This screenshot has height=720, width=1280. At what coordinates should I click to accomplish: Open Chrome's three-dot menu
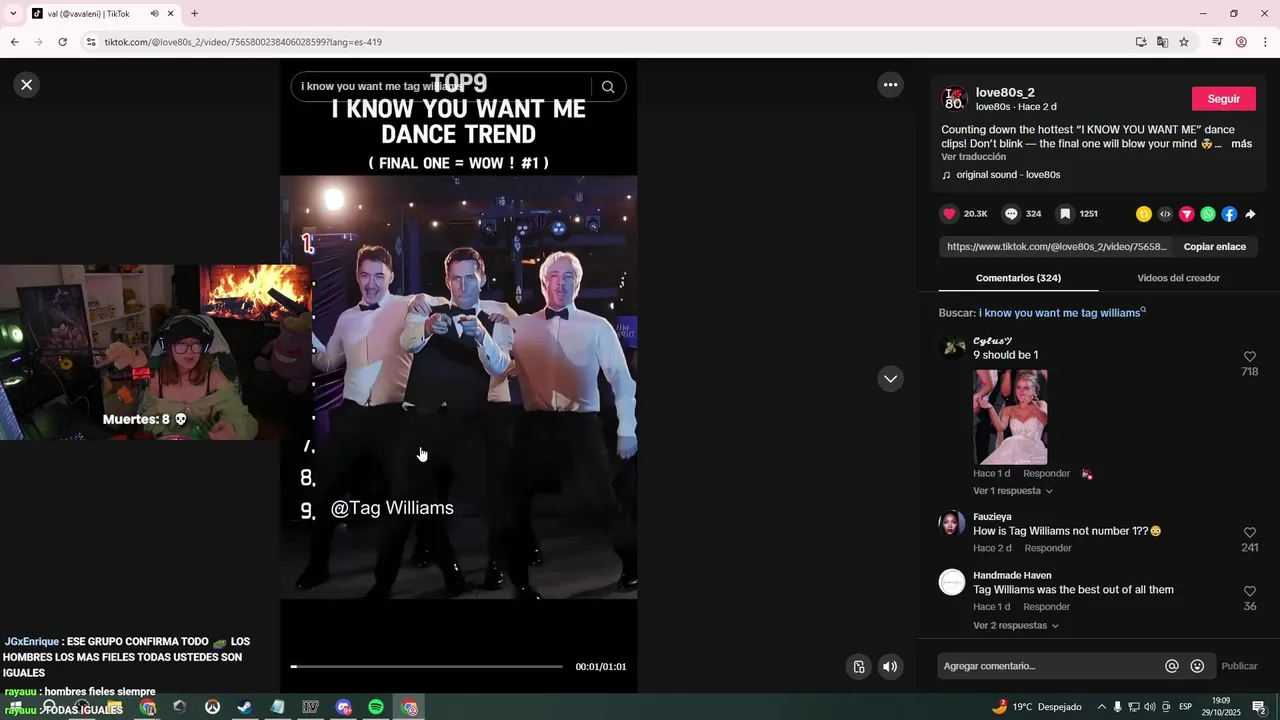(1266, 42)
